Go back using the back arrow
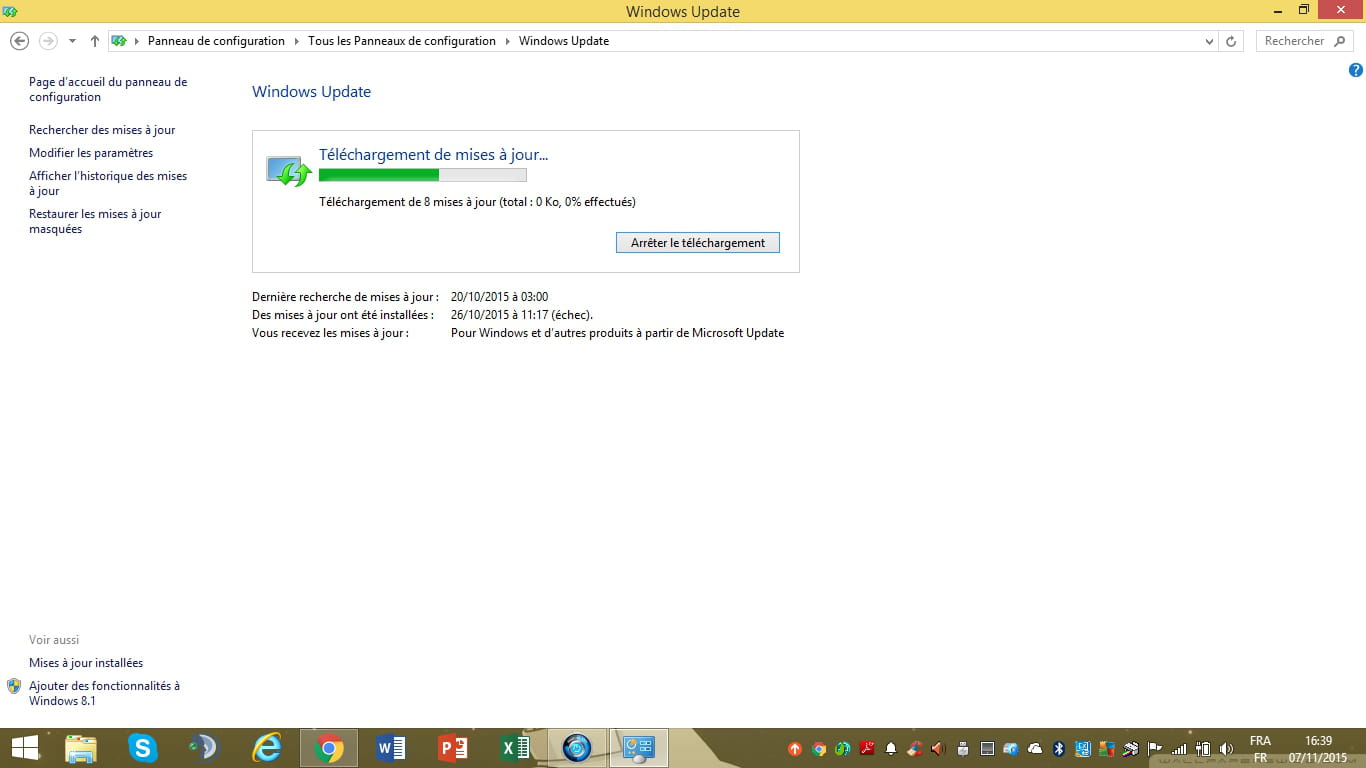The image size is (1366, 768). (19, 41)
